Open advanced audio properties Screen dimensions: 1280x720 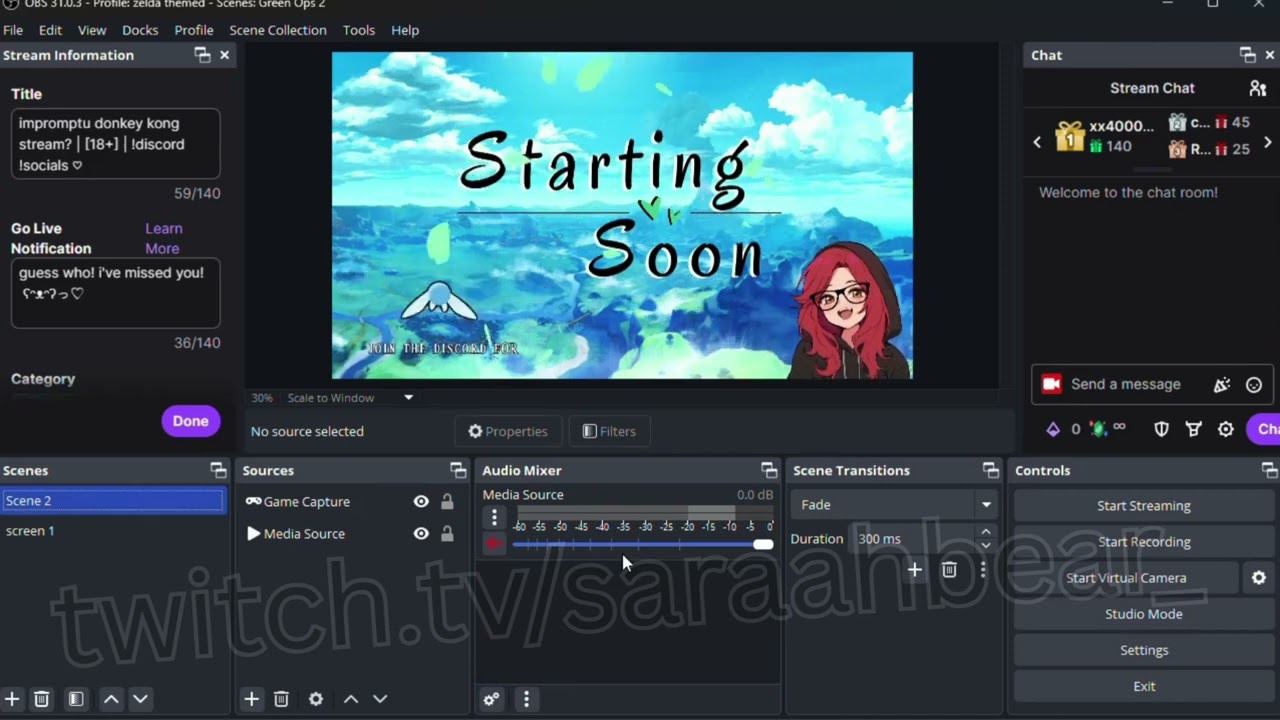491,699
